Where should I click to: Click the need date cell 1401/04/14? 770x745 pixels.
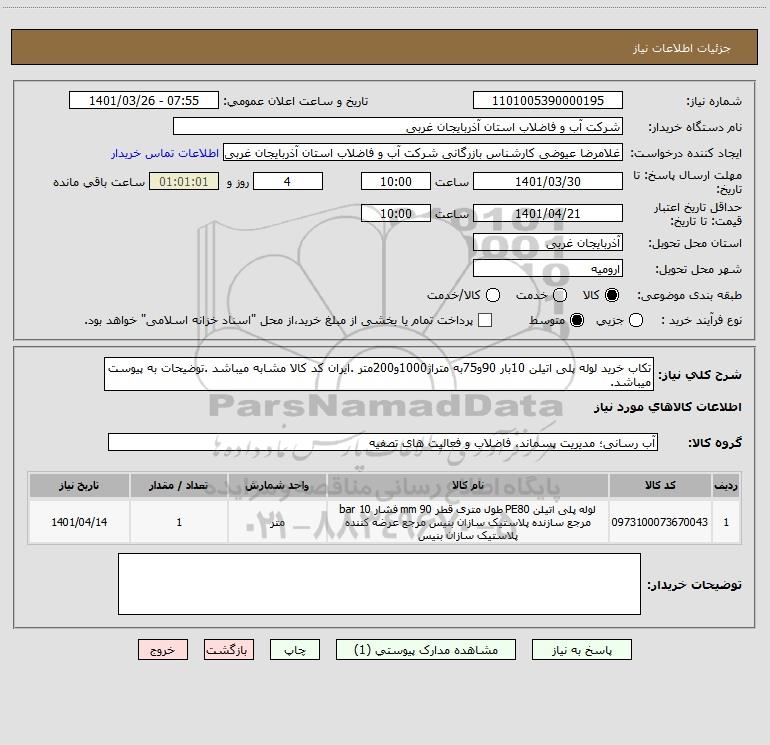point(79,522)
